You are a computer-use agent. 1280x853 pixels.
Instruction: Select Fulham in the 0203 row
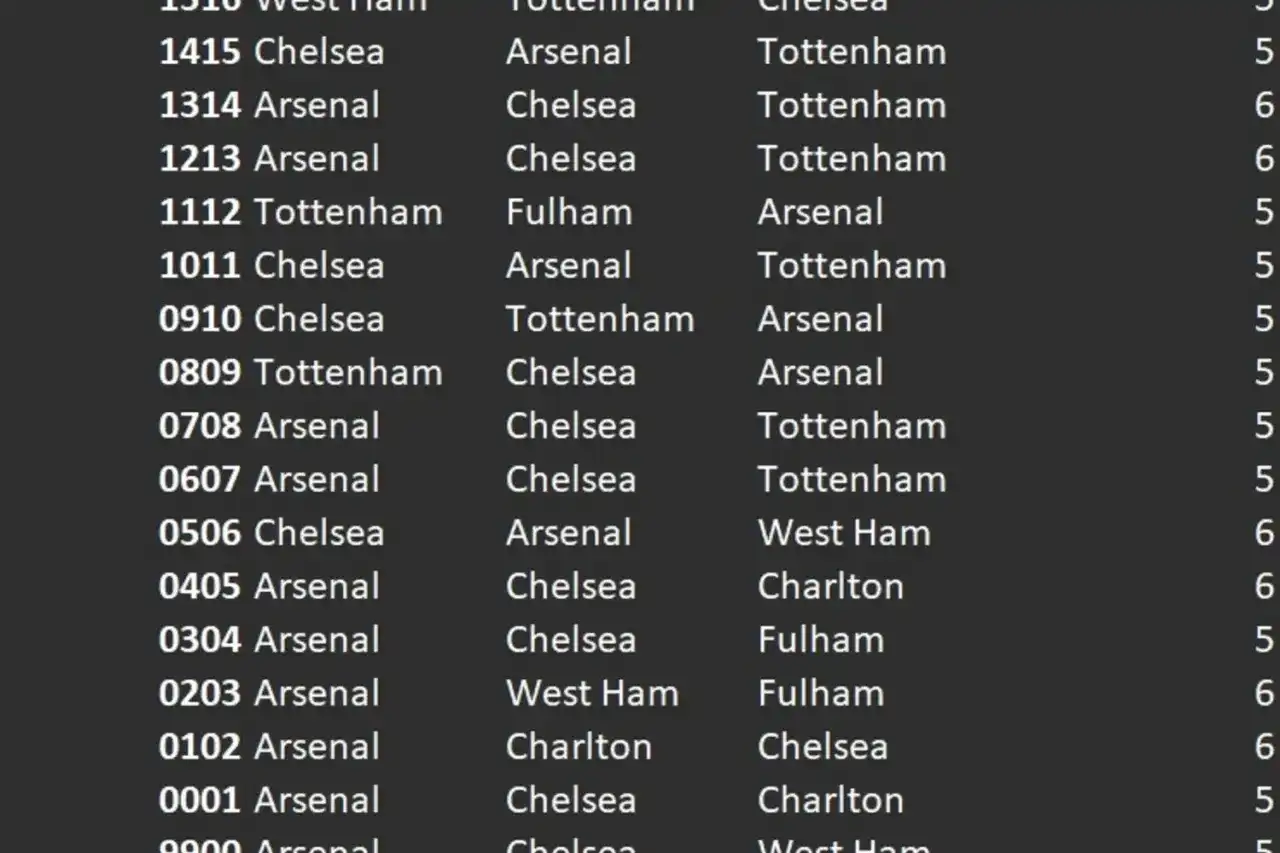click(820, 693)
